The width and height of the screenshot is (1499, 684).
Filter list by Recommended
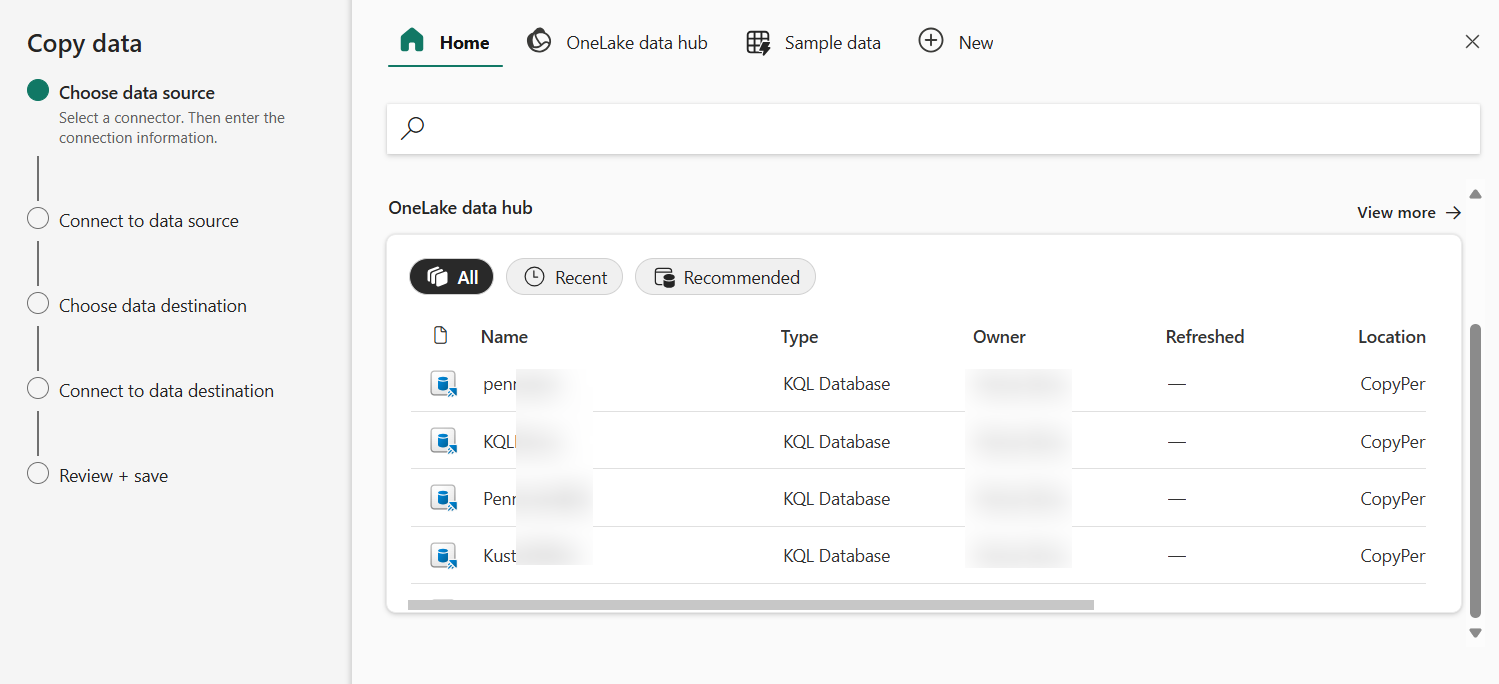(726, 277)
